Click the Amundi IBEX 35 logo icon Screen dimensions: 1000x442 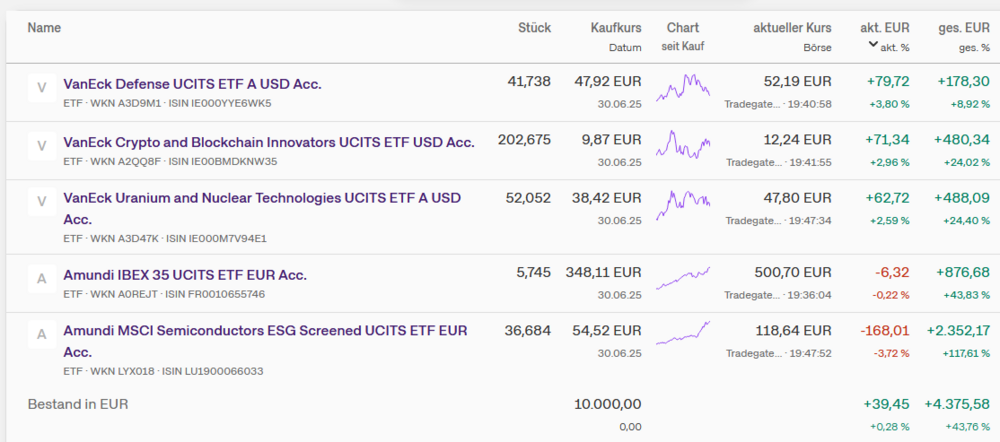(42, 279)
